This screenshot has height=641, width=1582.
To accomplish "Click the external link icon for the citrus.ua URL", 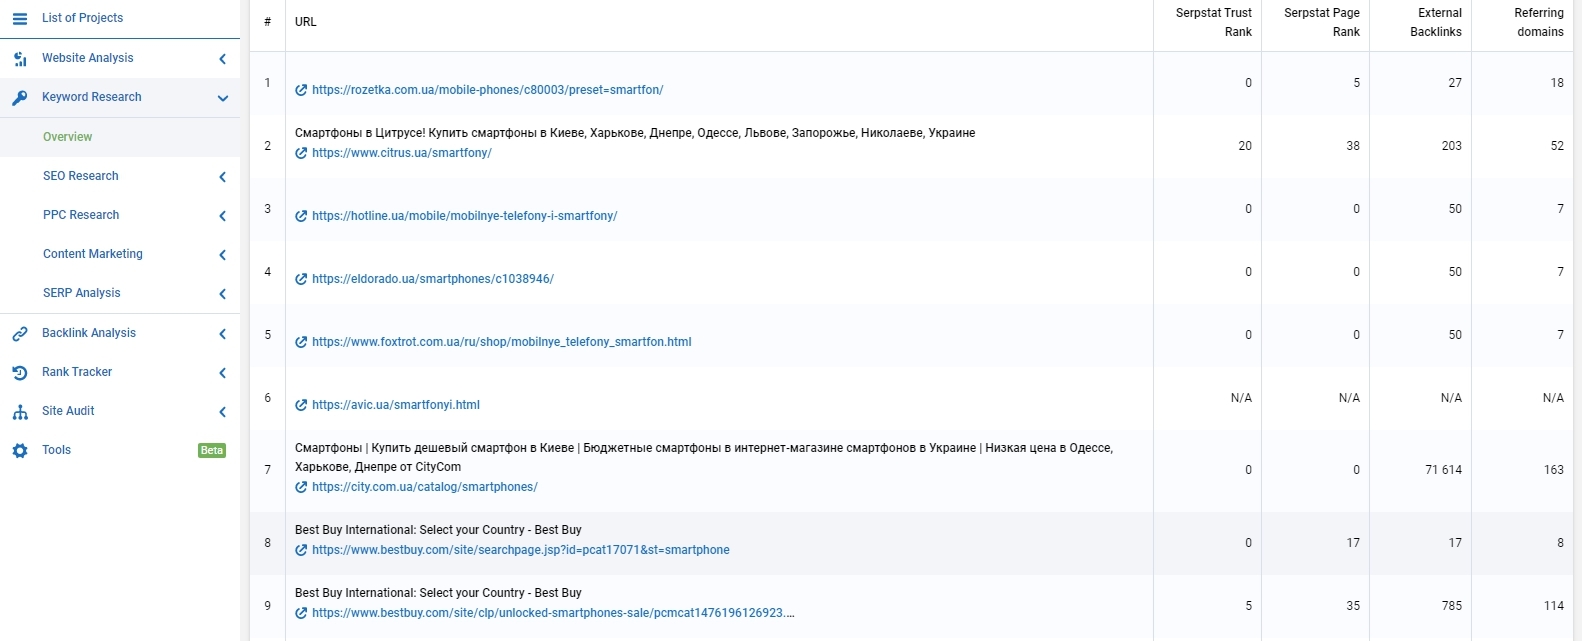I will 301,153.
